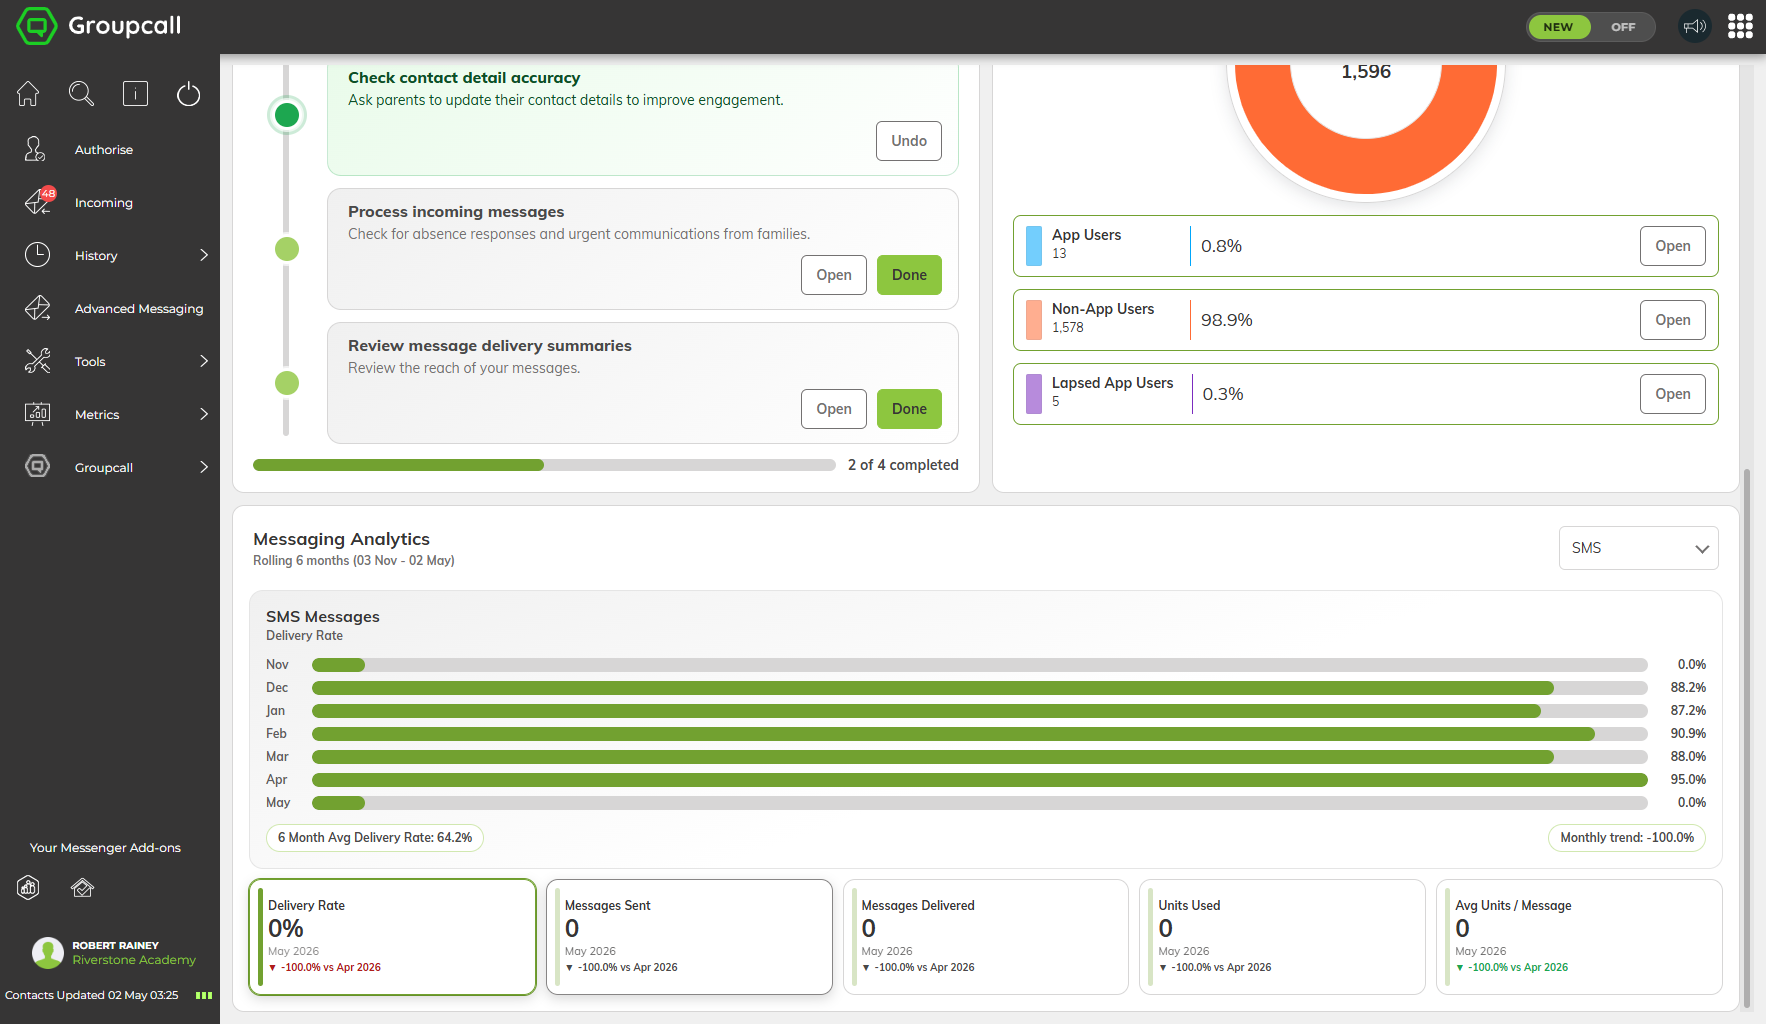Select the Units Used metric card
The height and width of the screenshot is (1024, 1766).
(1282, 937)
